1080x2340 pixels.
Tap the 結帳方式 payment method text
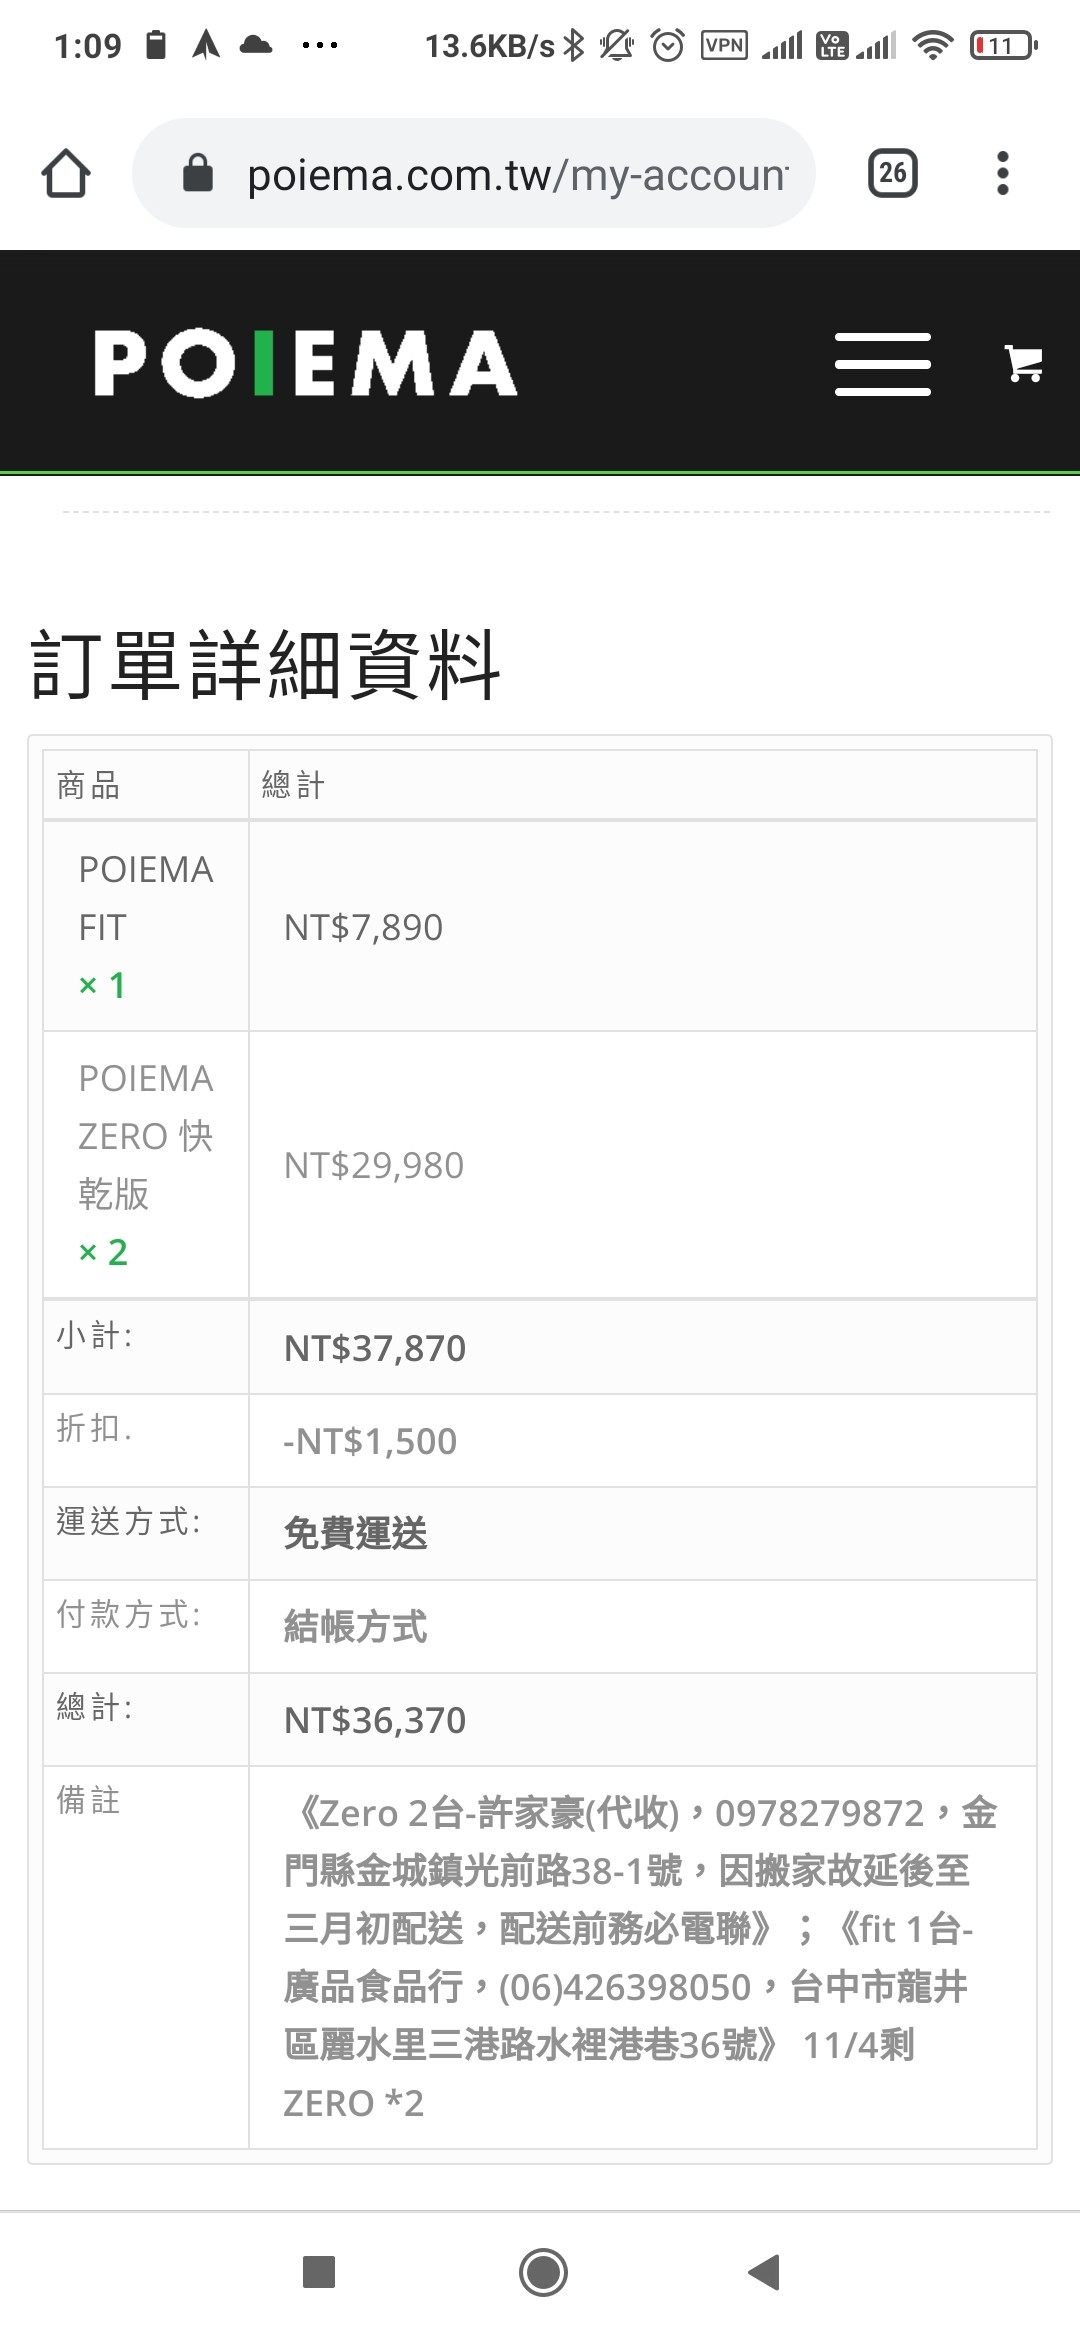[x=356, y=1626]
